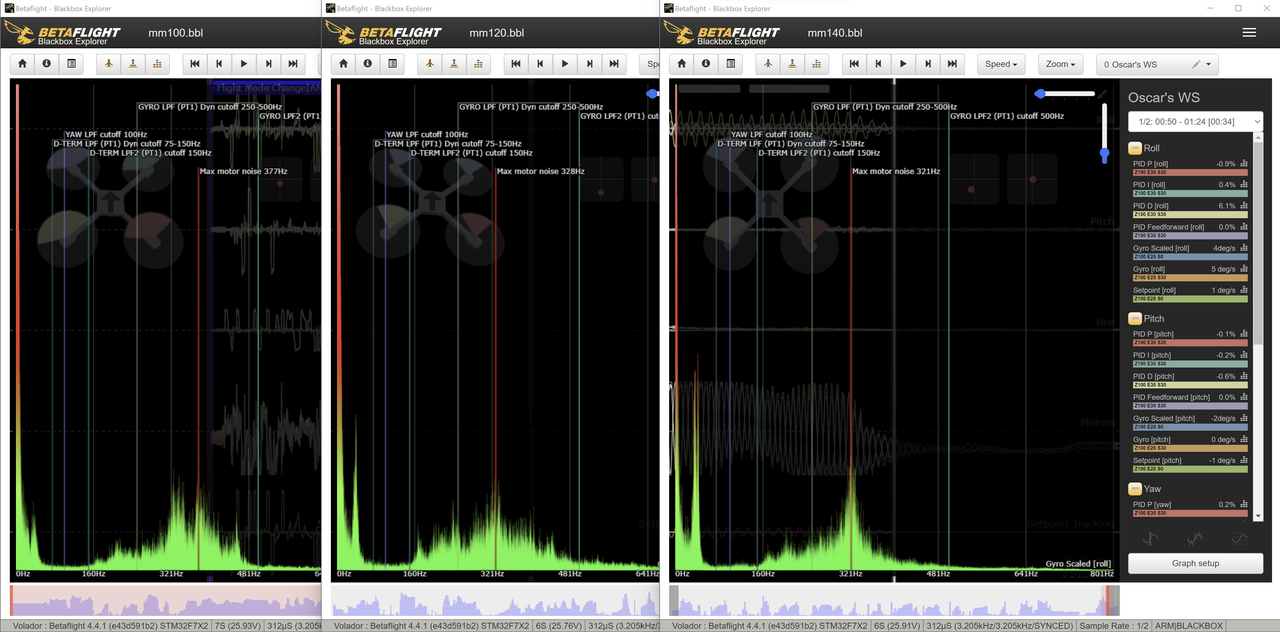
Task: Toggle craft view in mm140.bbl window
Action: click(768, 64)
